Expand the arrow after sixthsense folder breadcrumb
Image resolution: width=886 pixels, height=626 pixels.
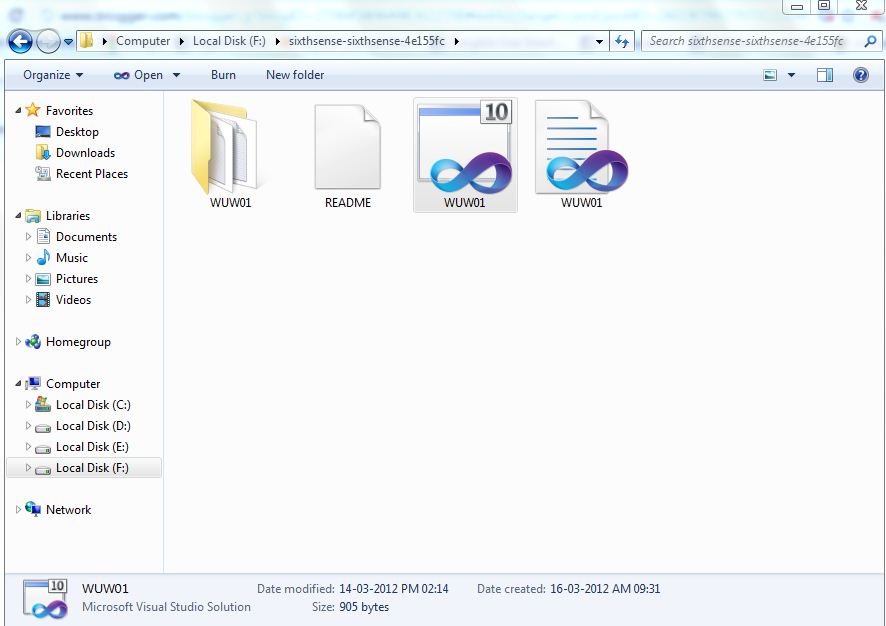click(x=456, y=41)
